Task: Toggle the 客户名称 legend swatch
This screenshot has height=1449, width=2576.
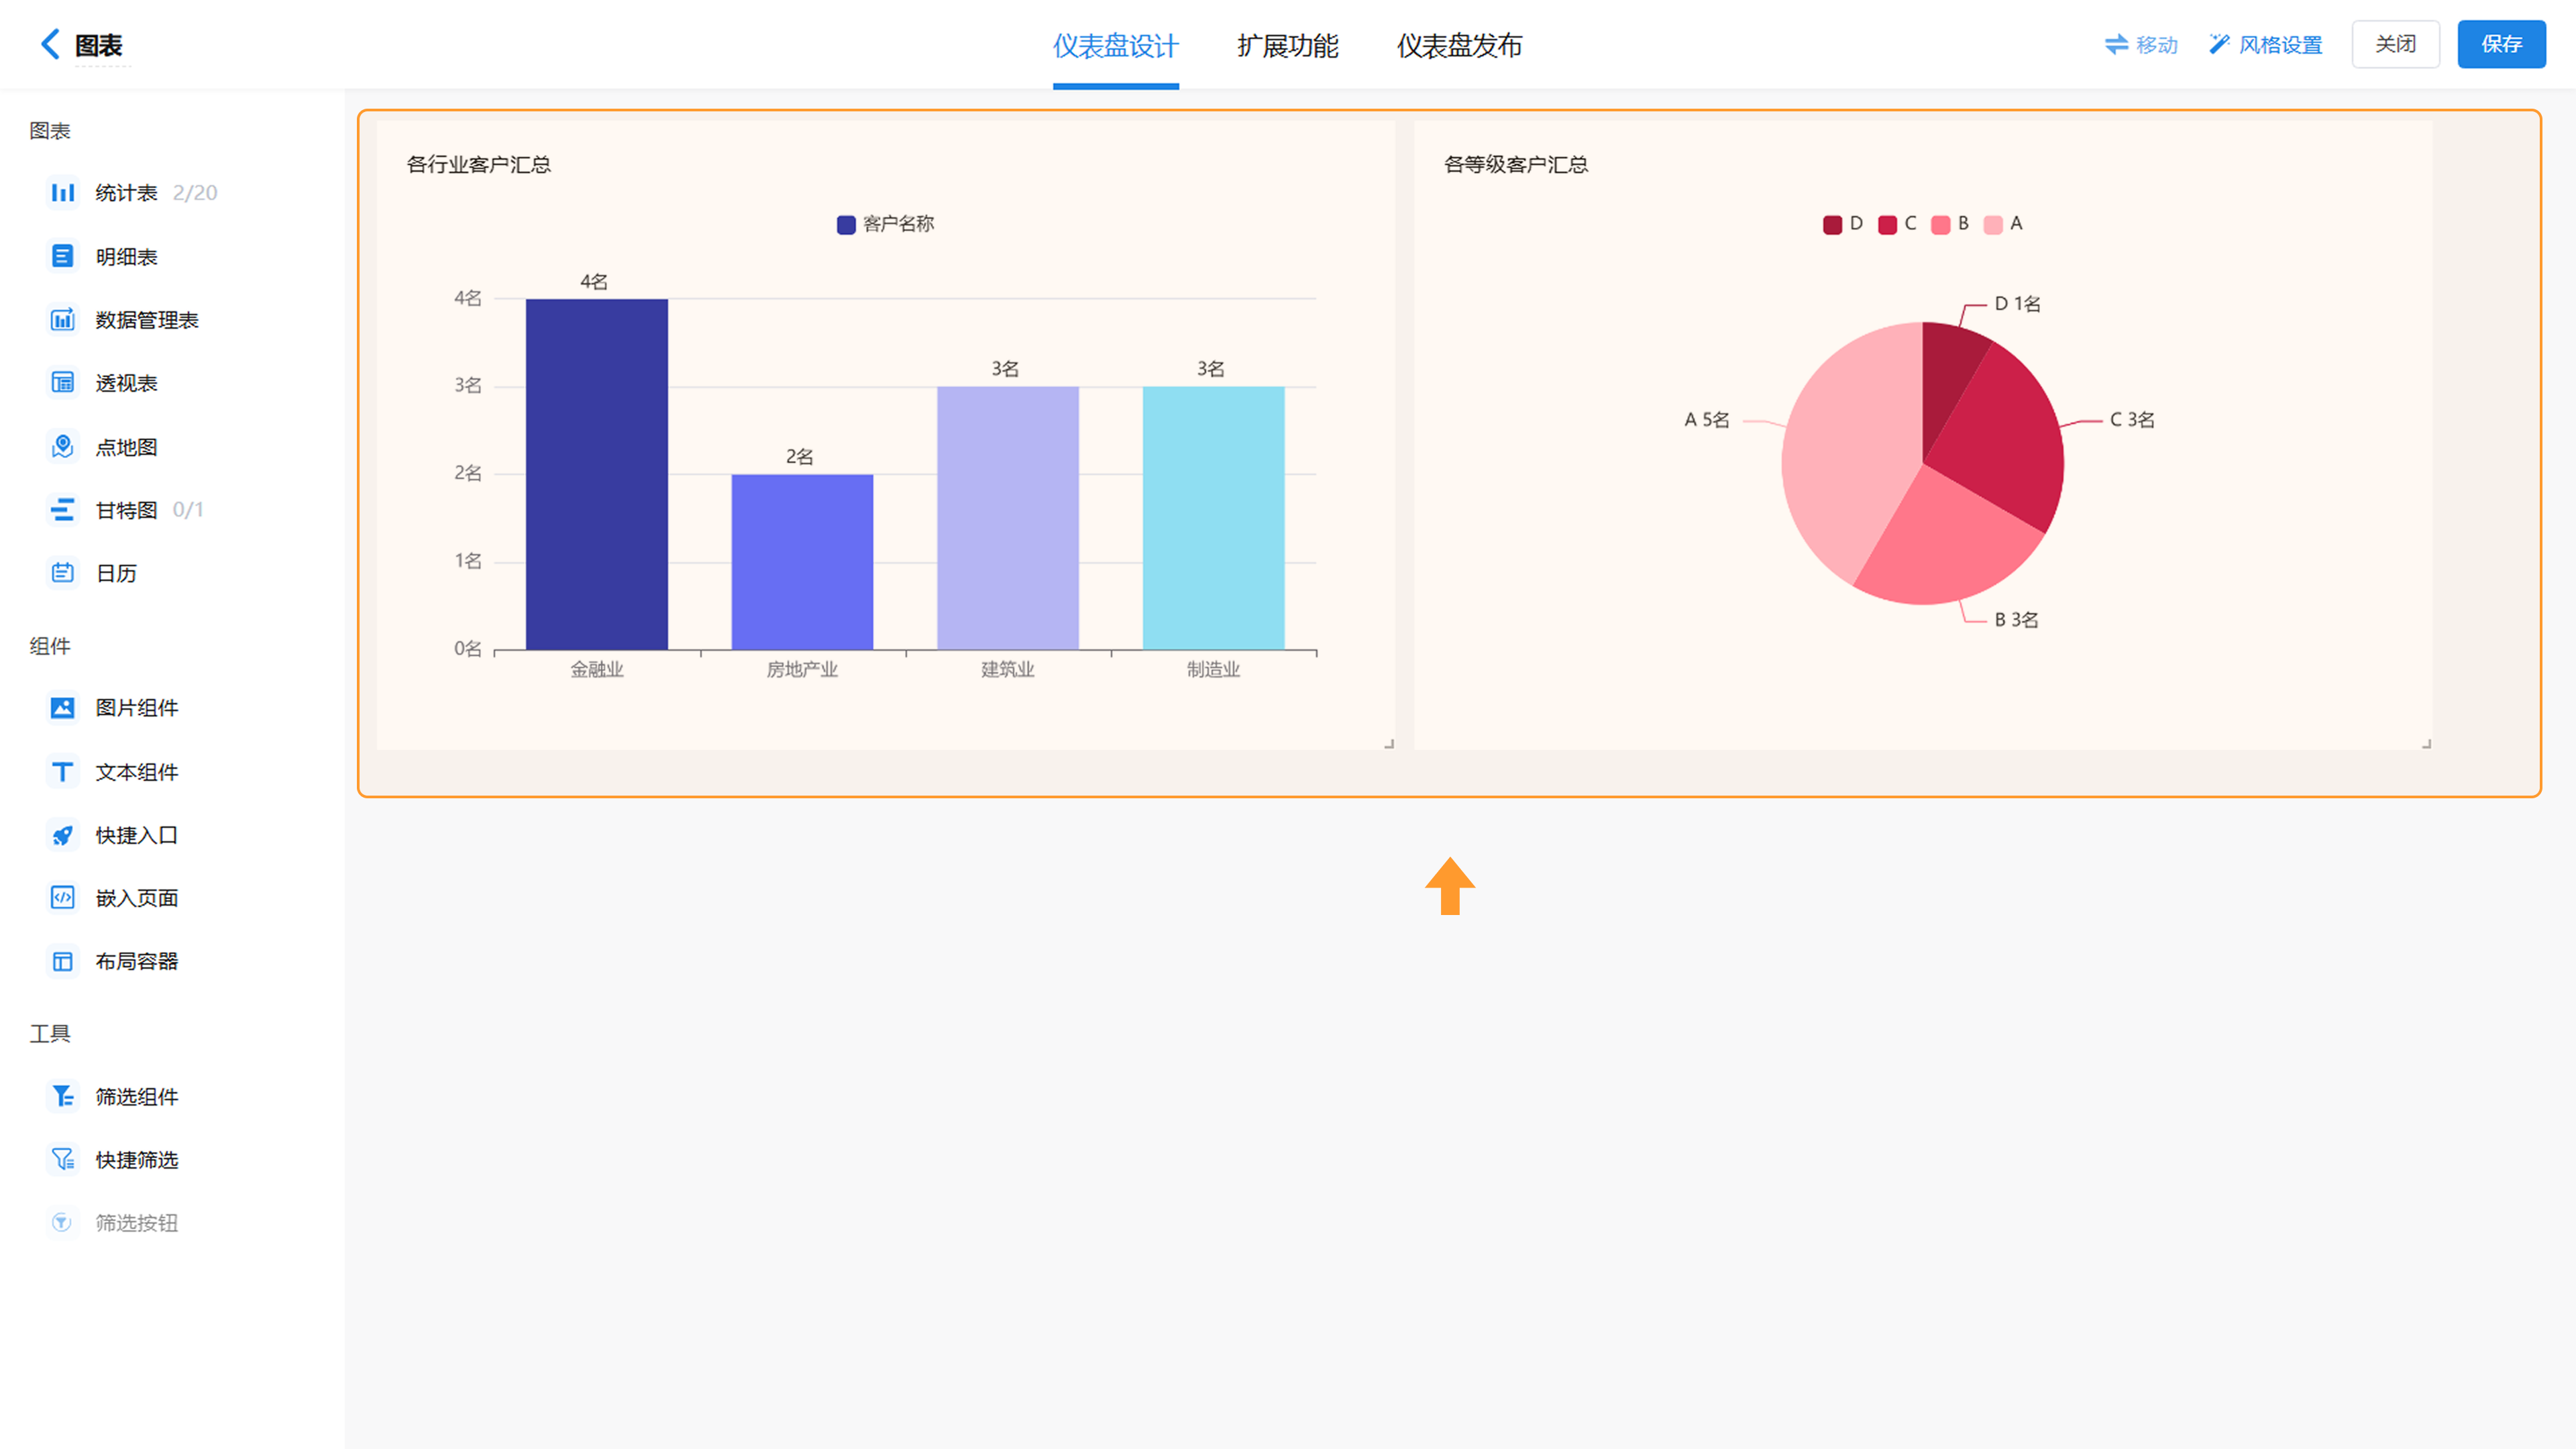Action: [846, 224]
